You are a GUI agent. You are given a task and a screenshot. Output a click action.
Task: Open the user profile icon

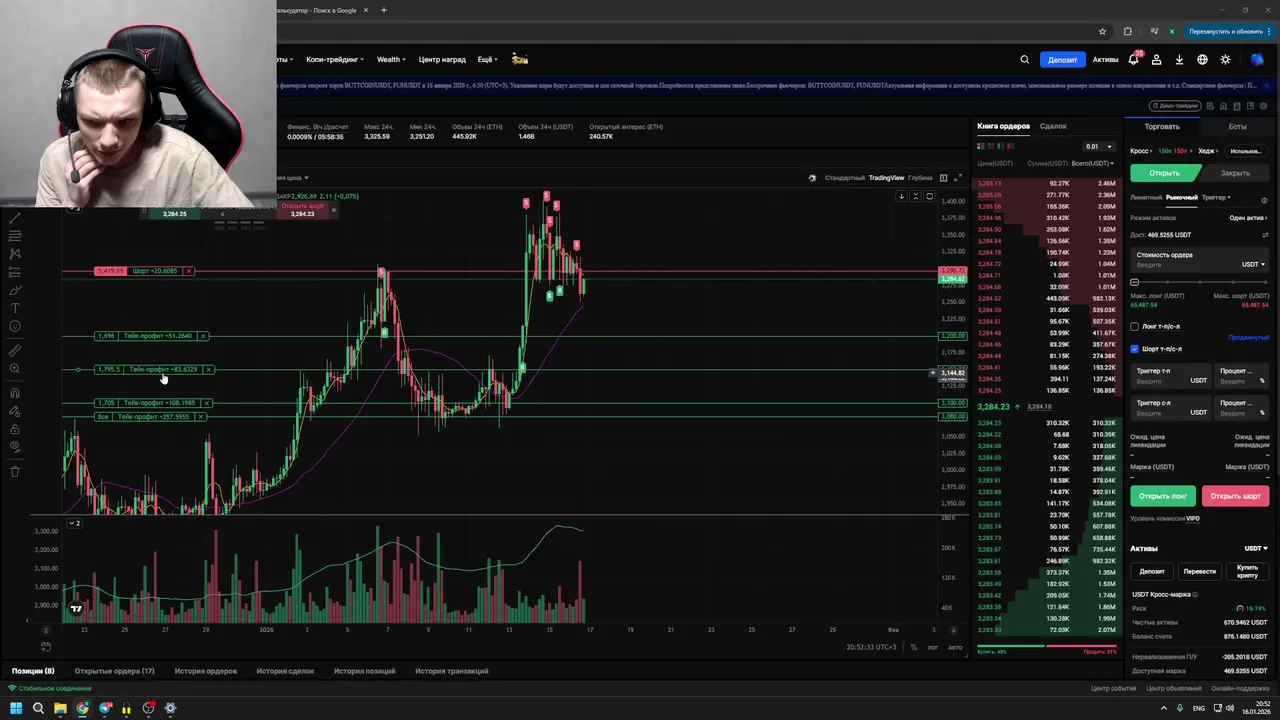click(1156, 60)
